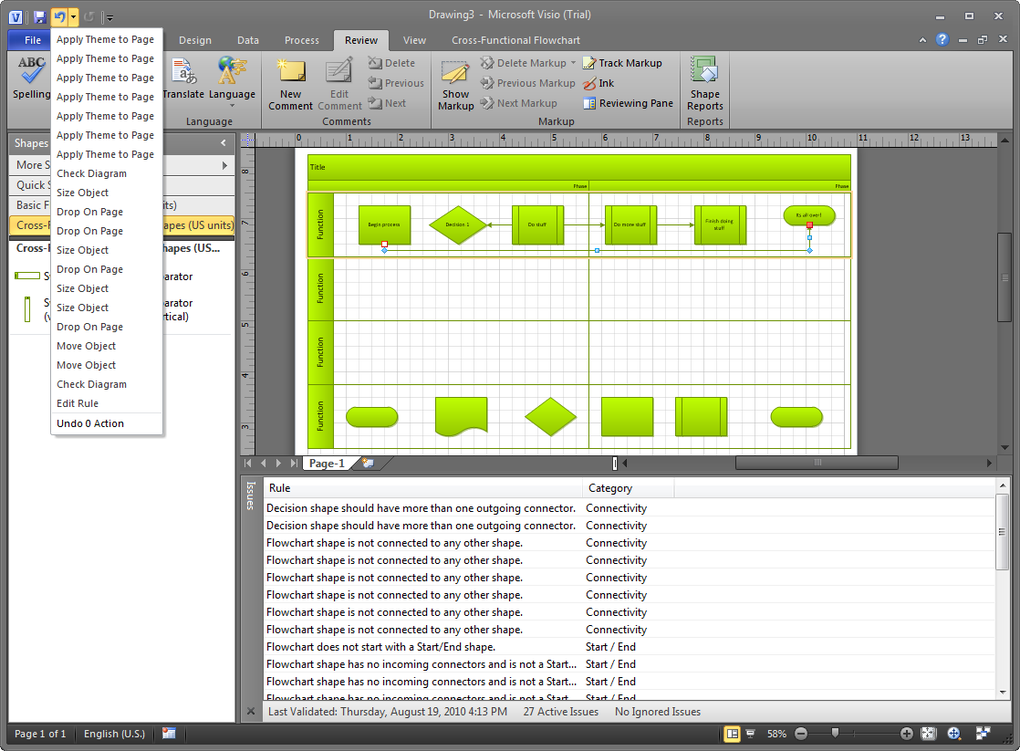The width and height of the screenshot is (1020, 751).
Task: Toggle the presentation mode view in status bar
Action: [750, 733]
